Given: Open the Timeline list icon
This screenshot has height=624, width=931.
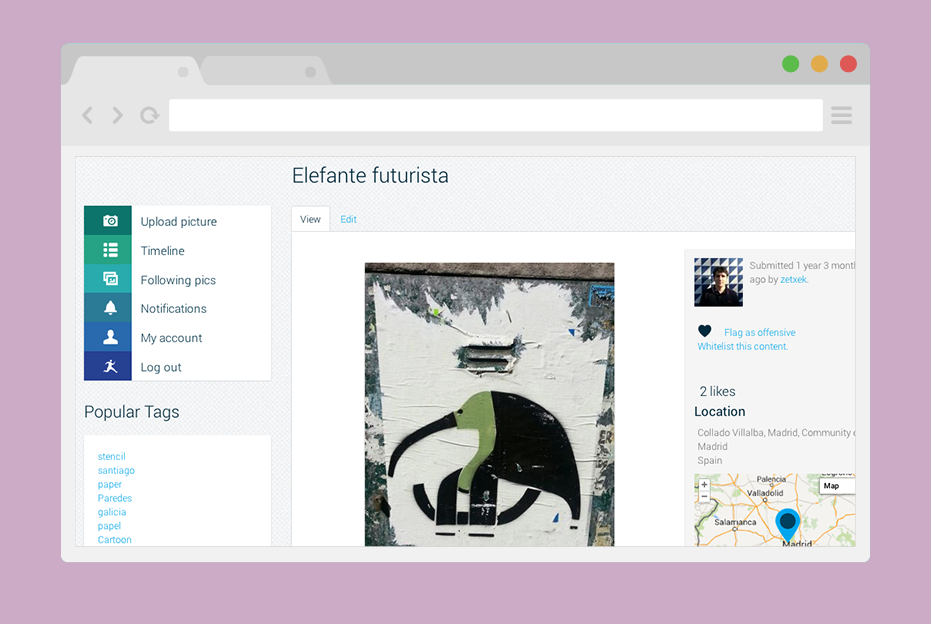Looking at the screenshot, I should [x=110, y=250].
